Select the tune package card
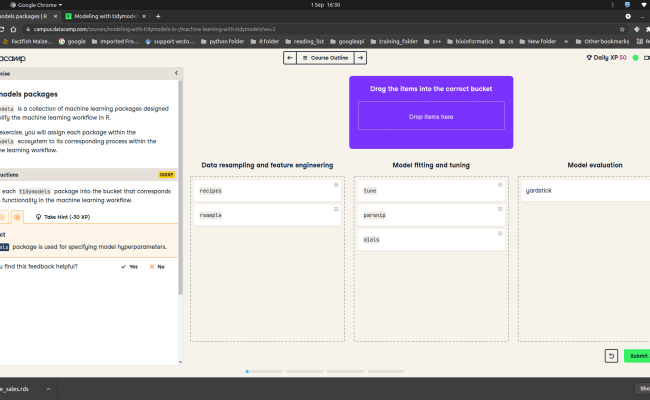This screenshot has width=650, height=400. pos(431,191)
